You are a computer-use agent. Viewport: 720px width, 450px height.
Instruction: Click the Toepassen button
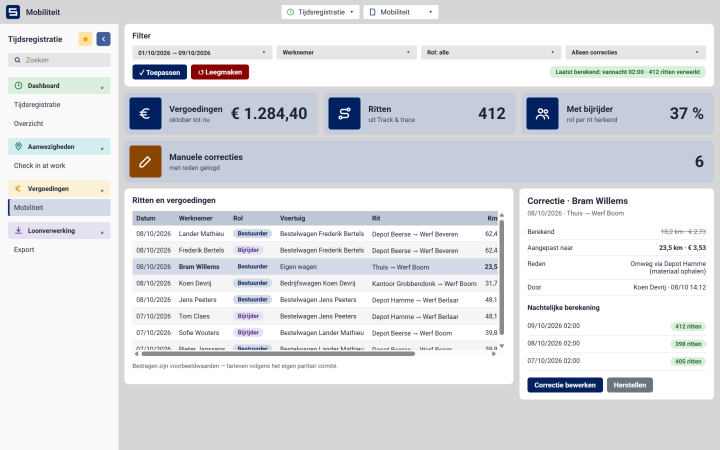[x=160, y=72]
